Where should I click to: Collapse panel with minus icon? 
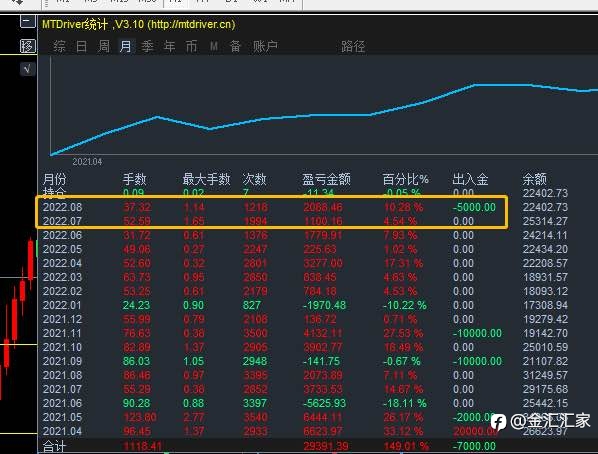[27, 21]
